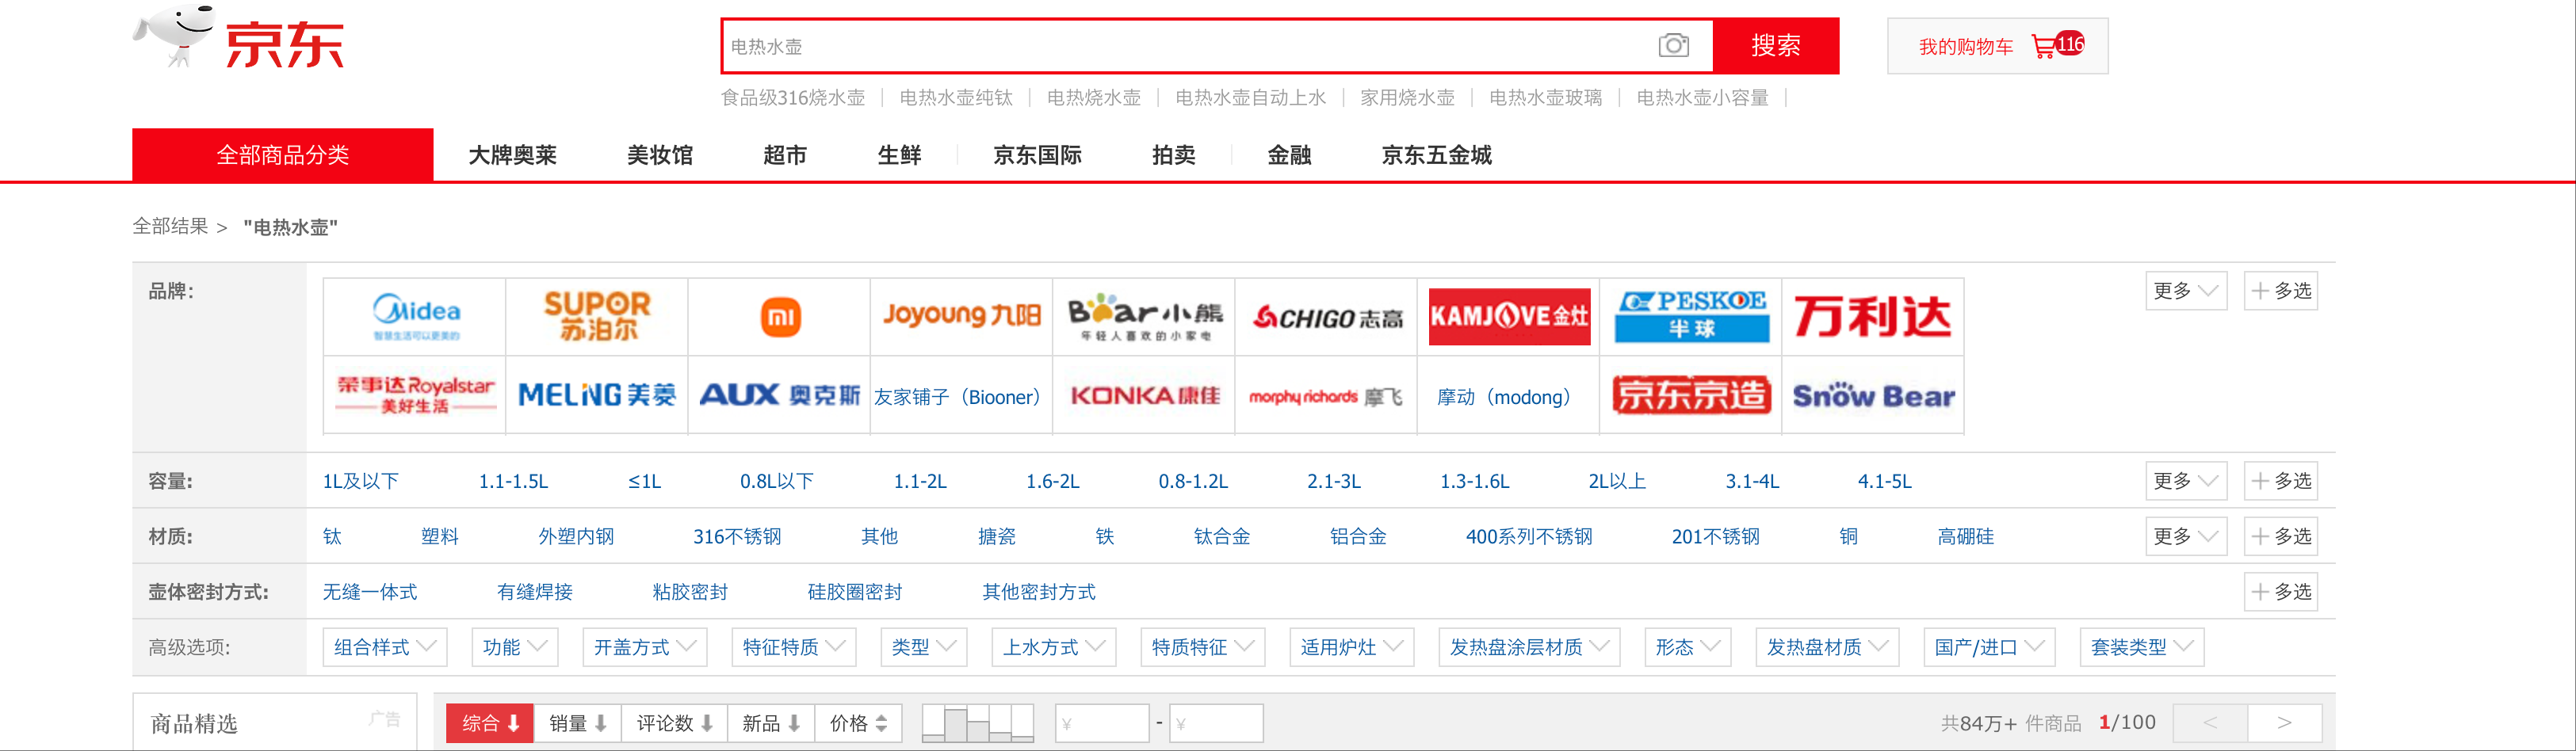Go to 京东国际 nav item

click(1038, 155)
